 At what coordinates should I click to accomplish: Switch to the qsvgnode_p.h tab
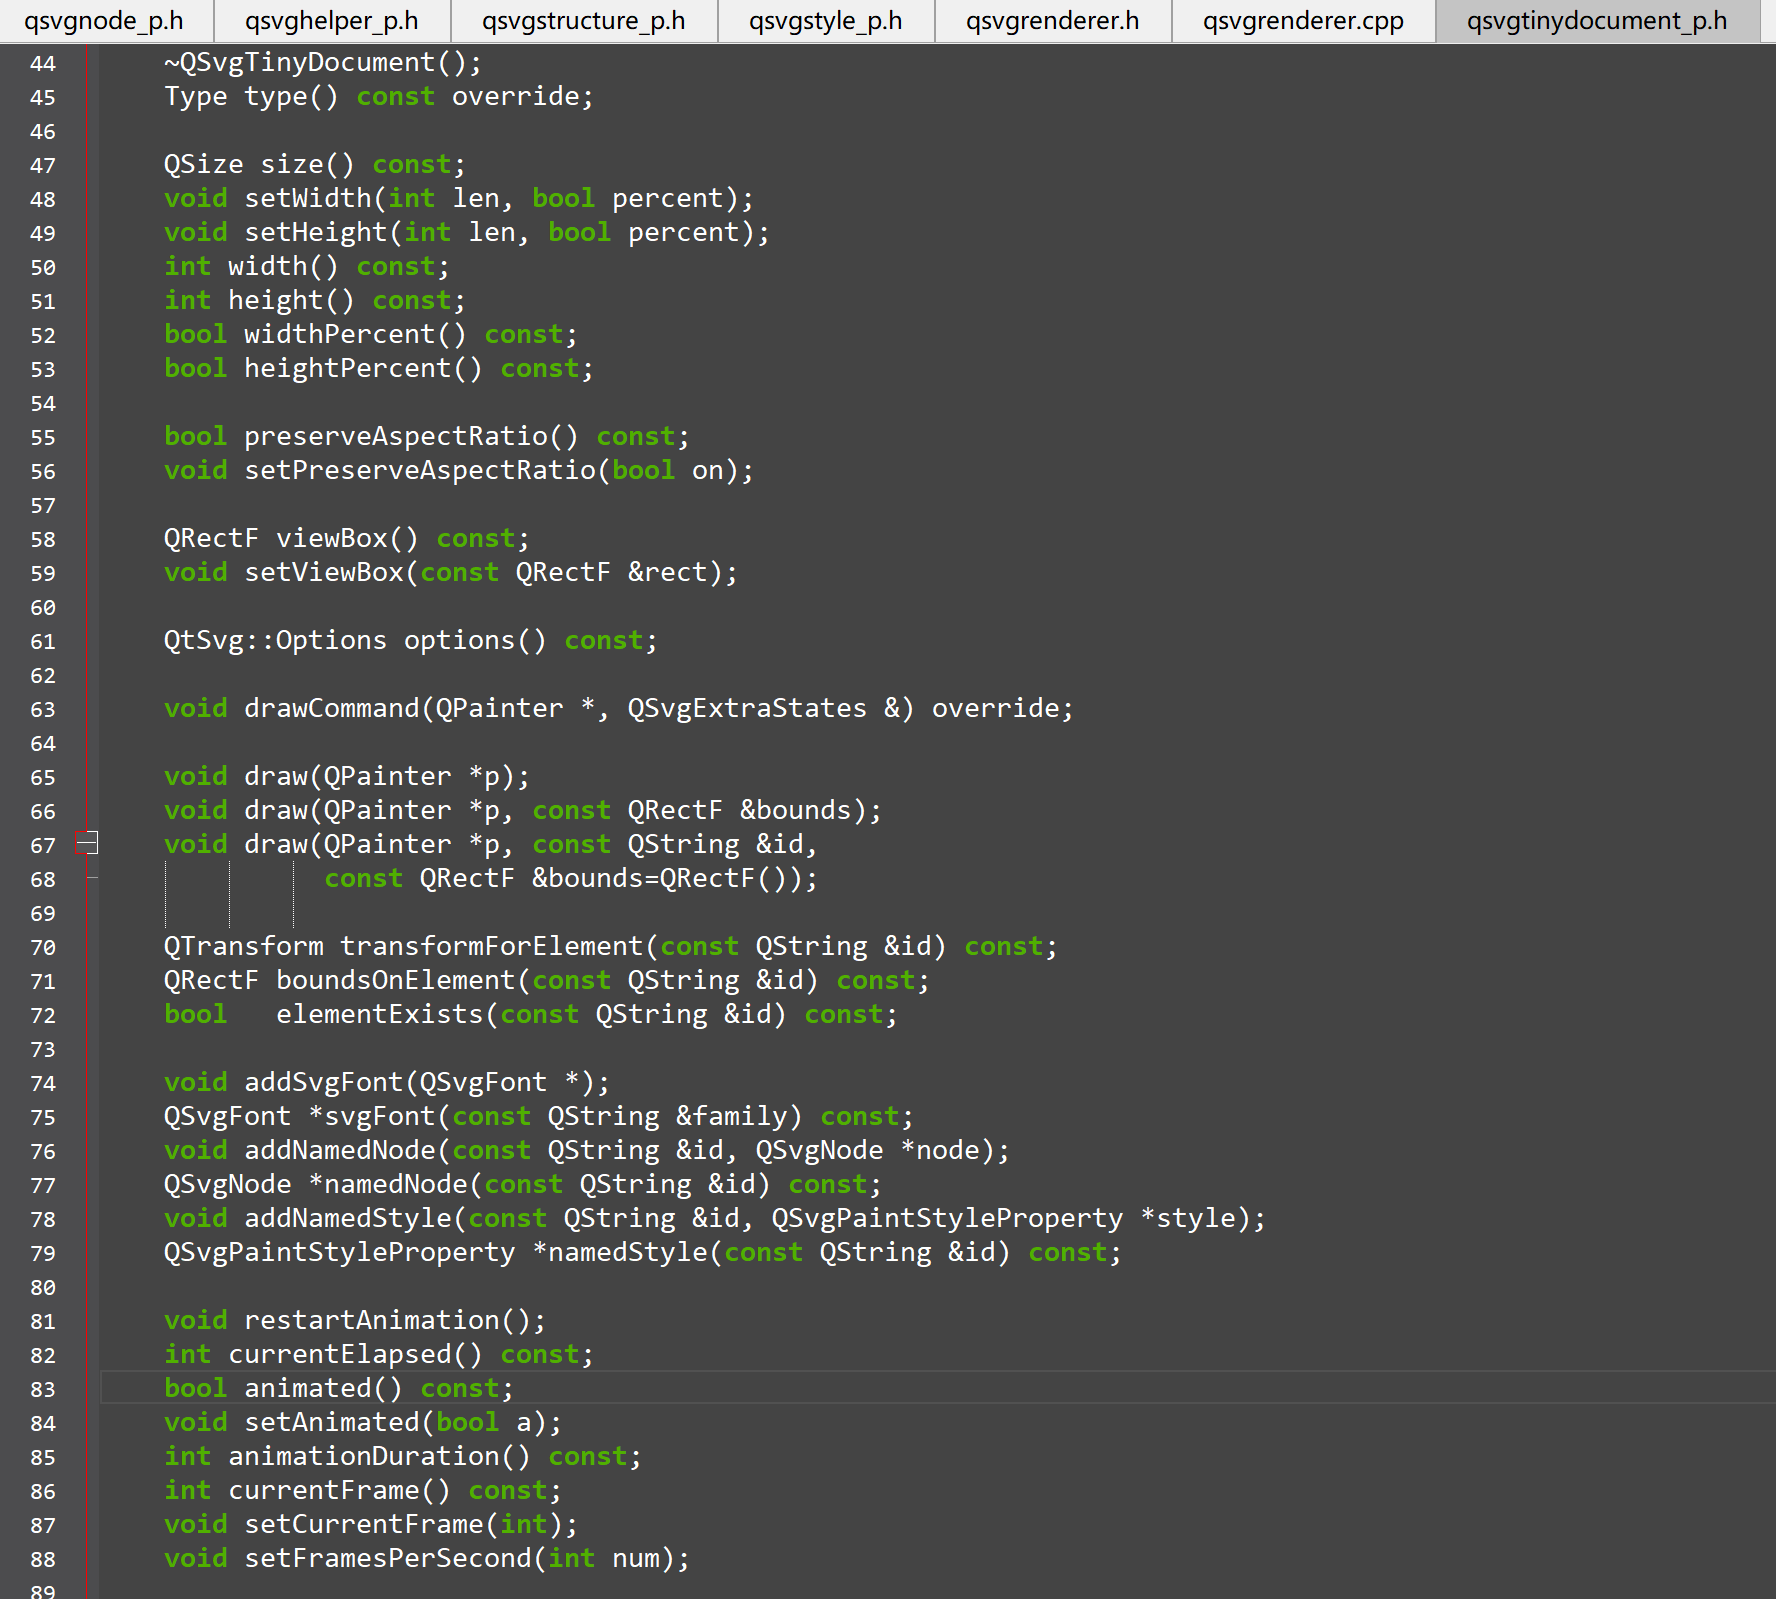click(x=104, y=21)
